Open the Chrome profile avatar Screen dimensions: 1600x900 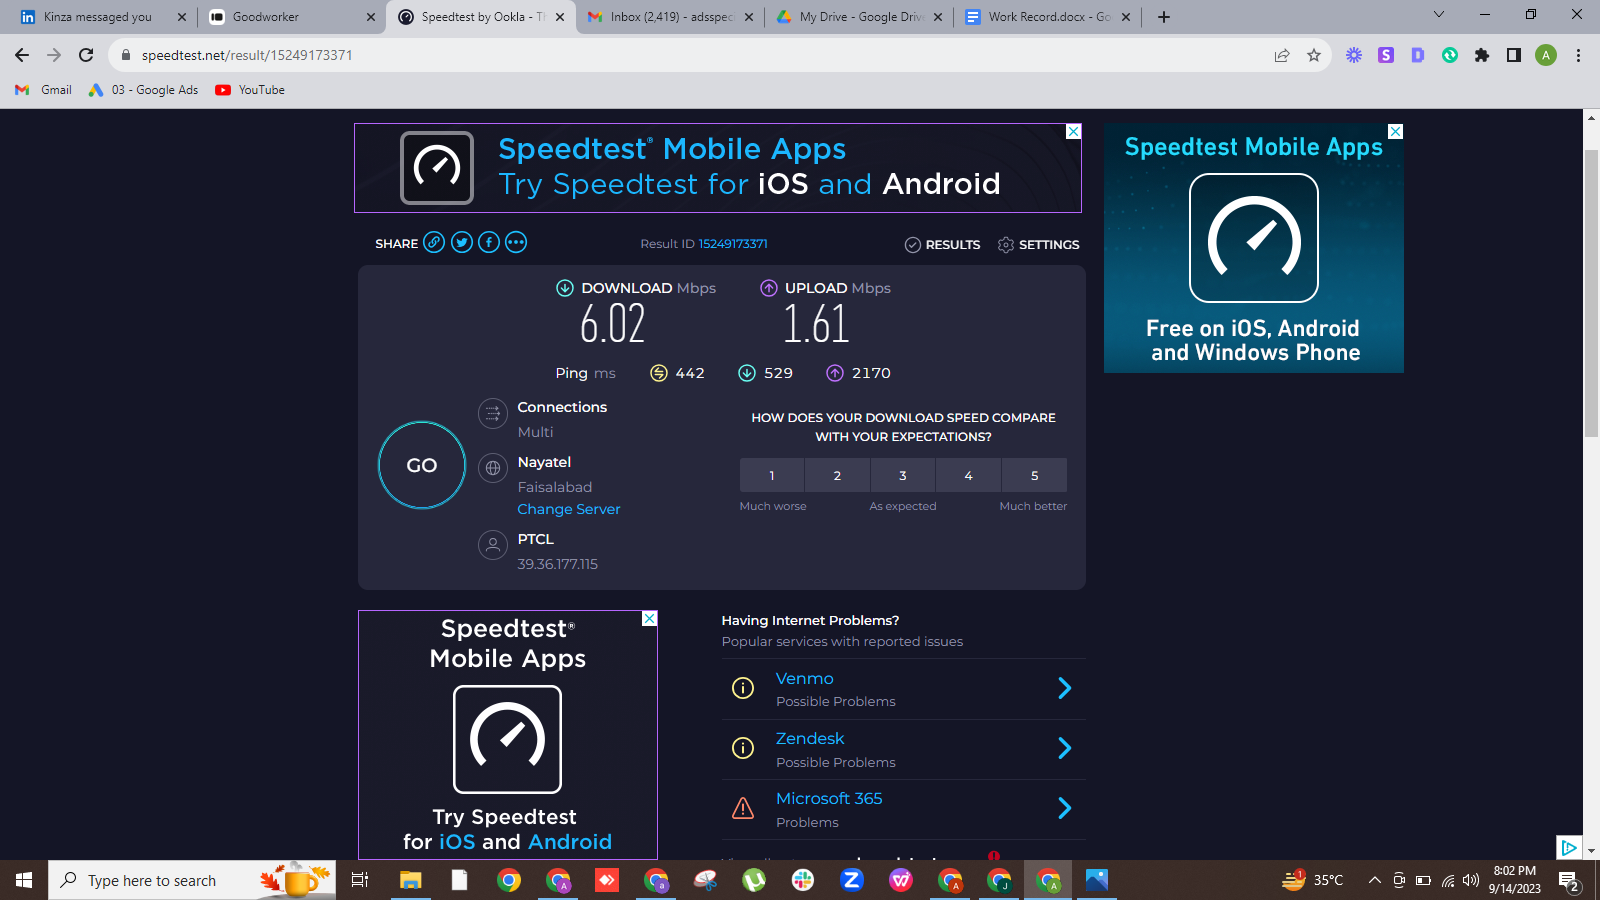1546,55
